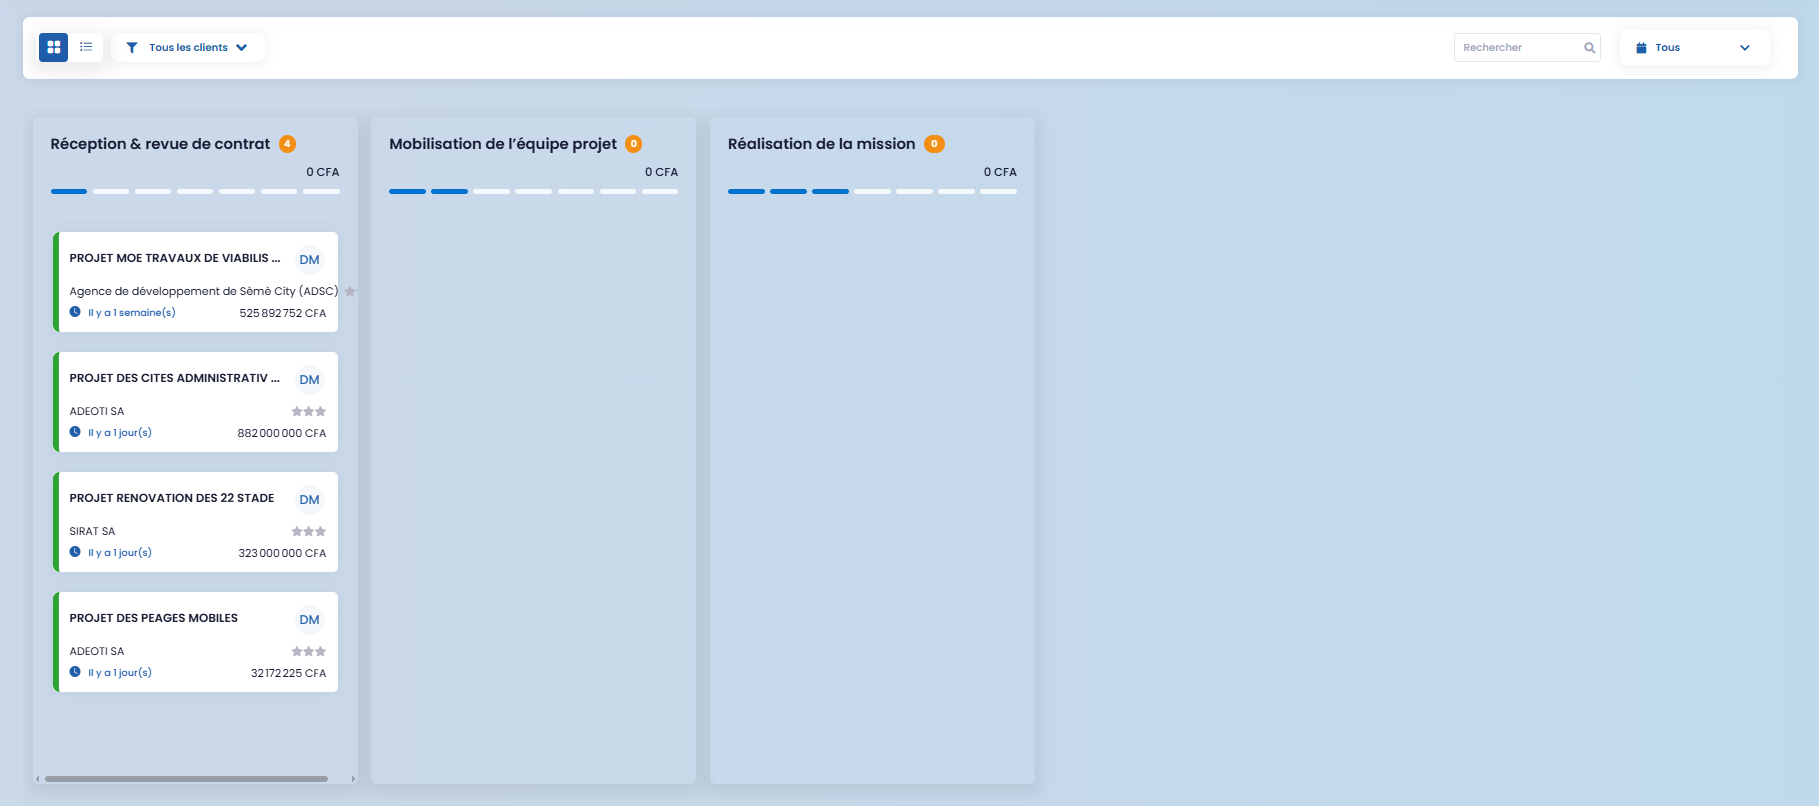The height and width of the screenshot is (806, 1819).
Task: Click DM avatar on PROJET DES PEAGES MOBILES
Action: coord(310,620)
